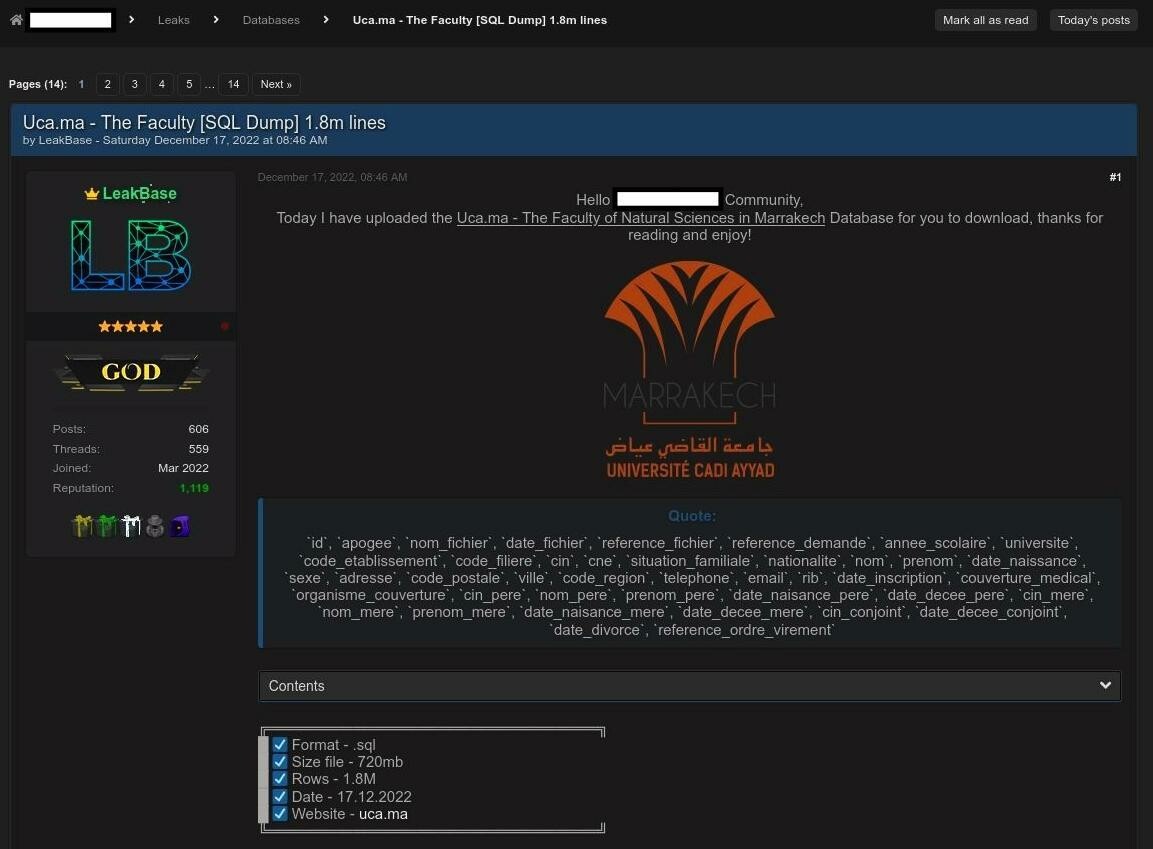Click the chevron before the Databases breadcrumb

(215, 19)
